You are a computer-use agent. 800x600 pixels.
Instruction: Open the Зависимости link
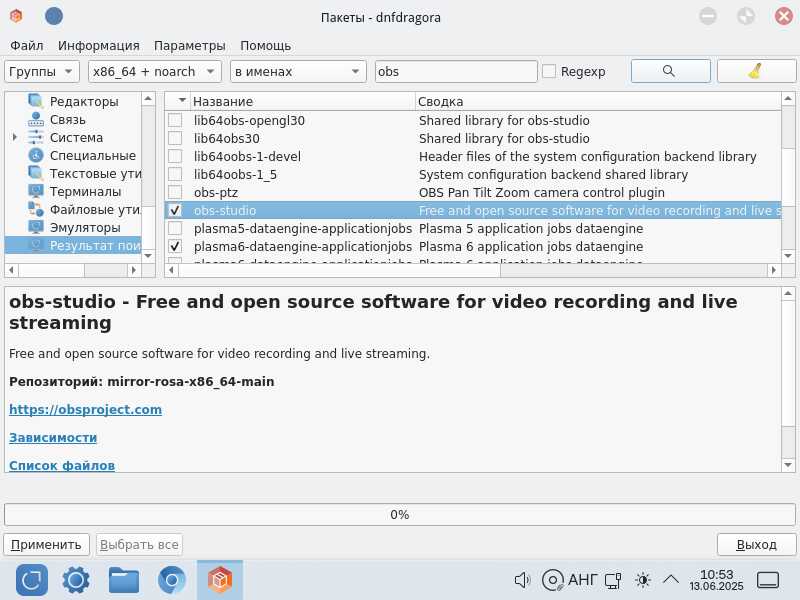coord(53,437)
